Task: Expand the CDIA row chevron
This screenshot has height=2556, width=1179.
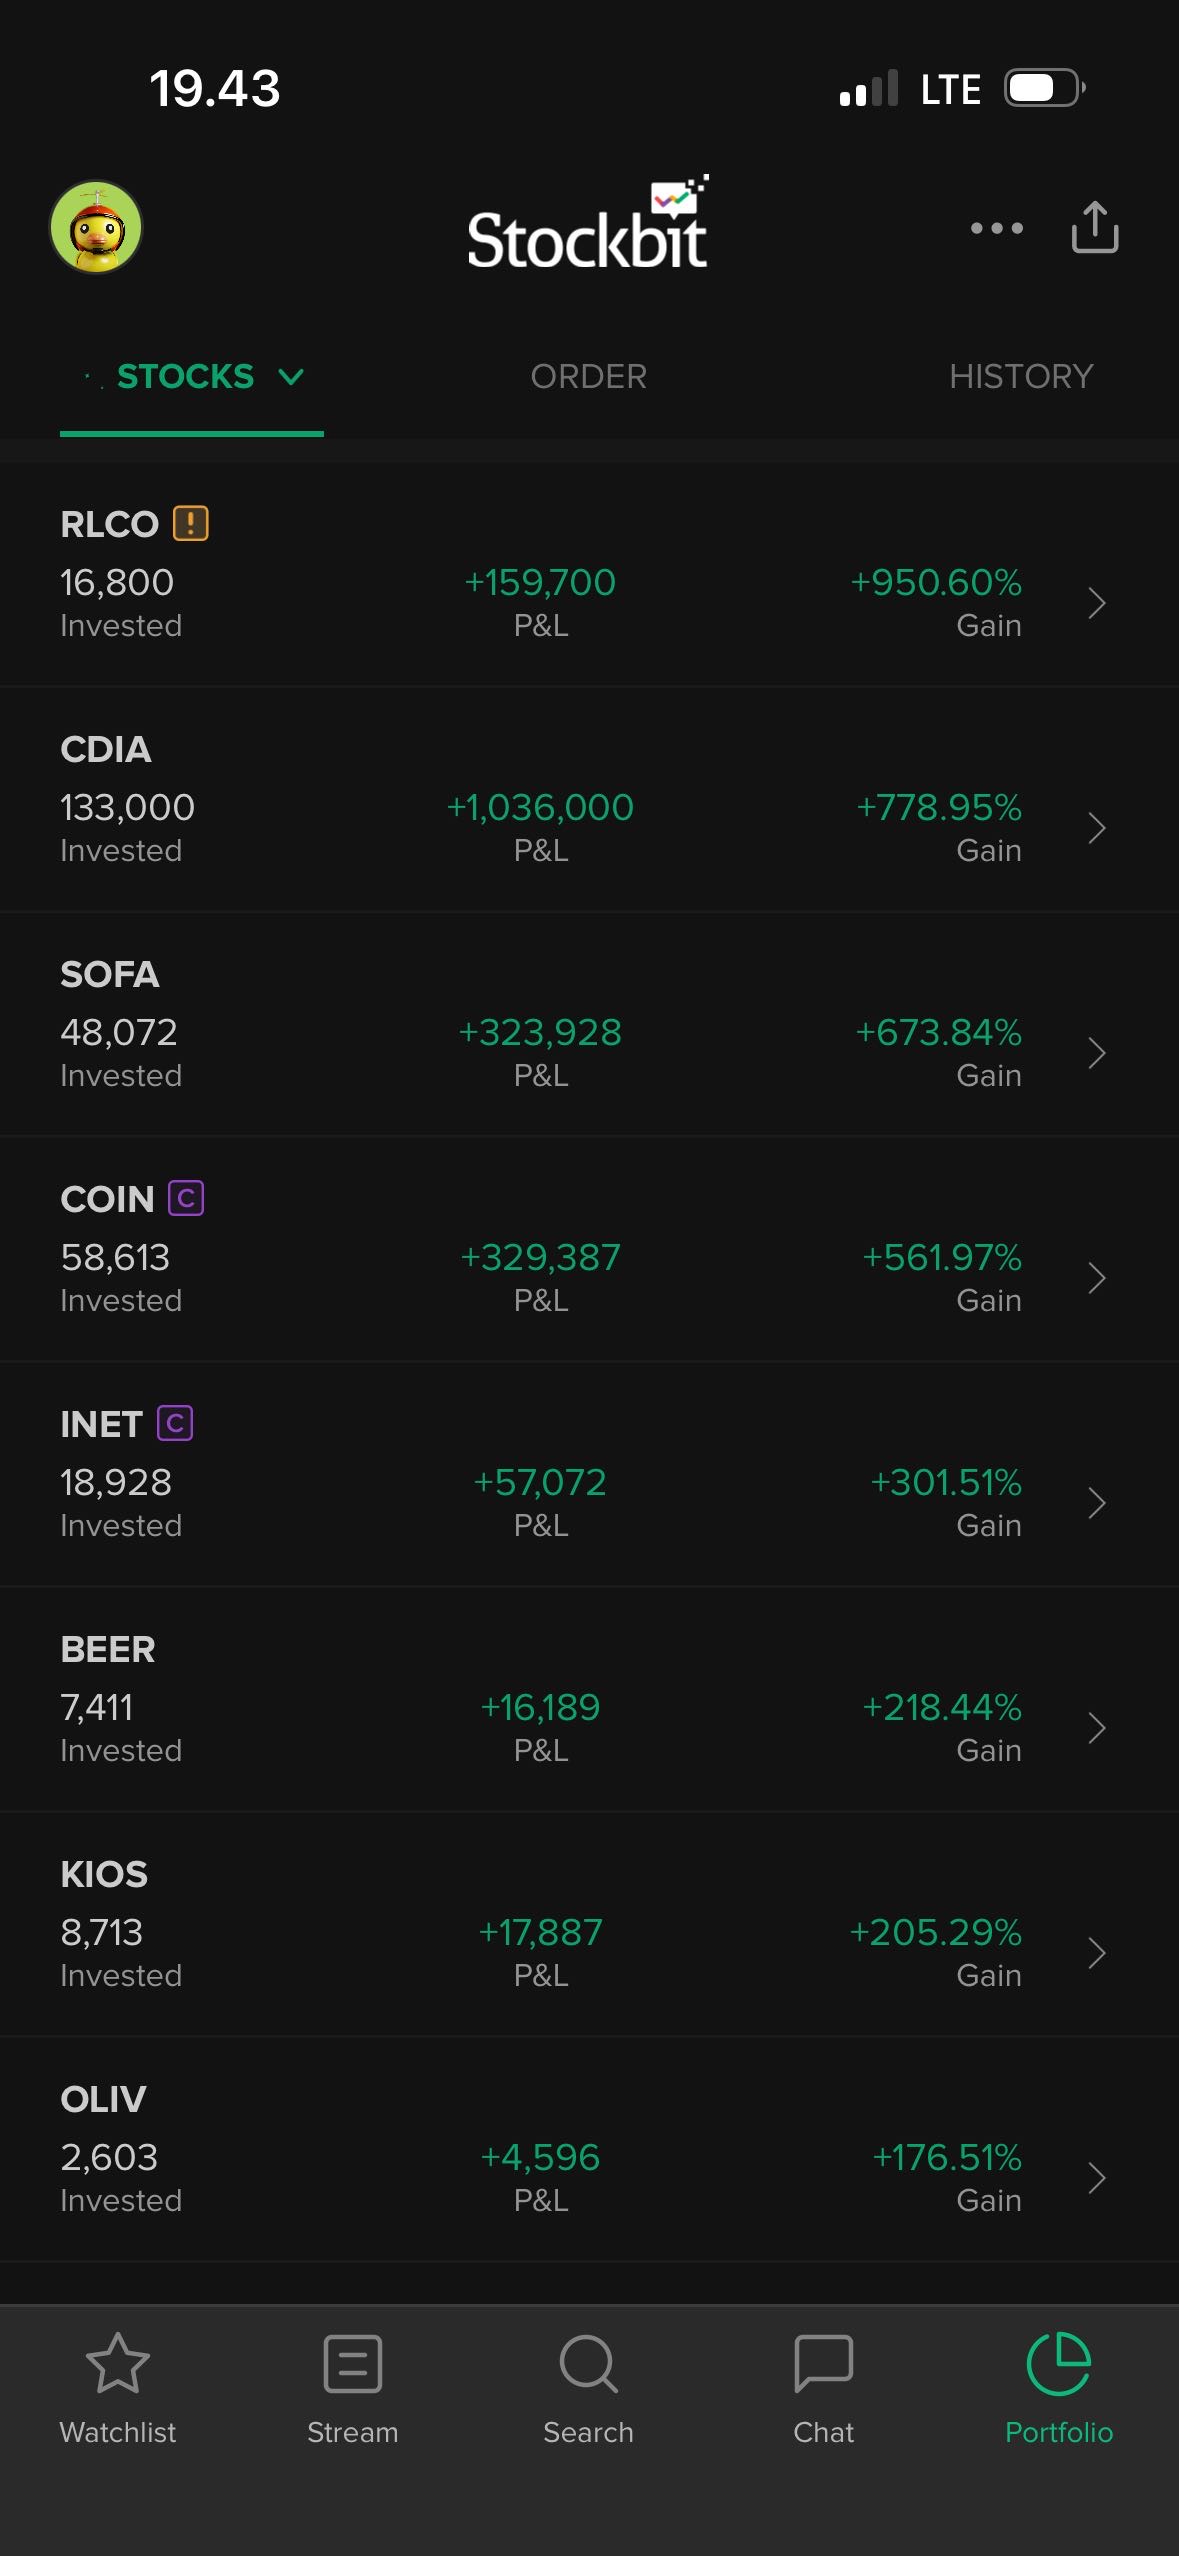Action: coord(1096,828)
